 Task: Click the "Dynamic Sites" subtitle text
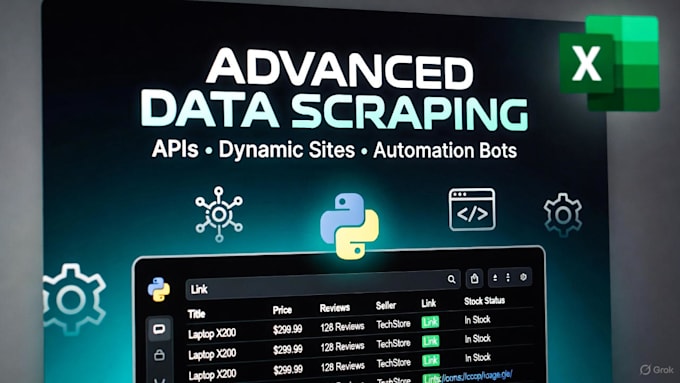[287, 150]
